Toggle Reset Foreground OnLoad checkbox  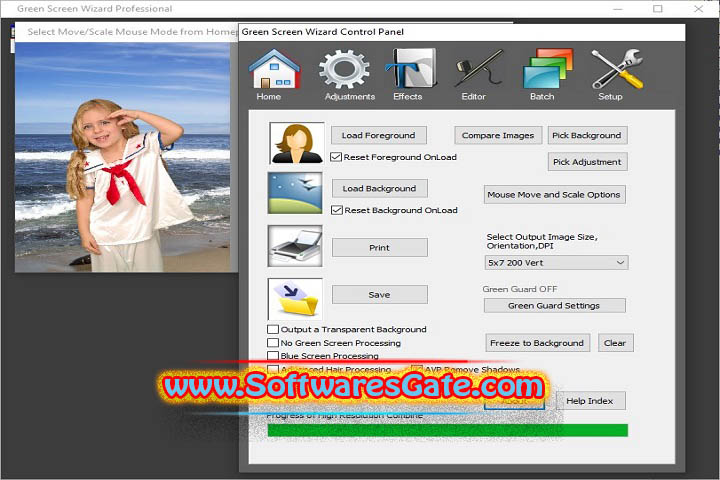pos(336,157)
